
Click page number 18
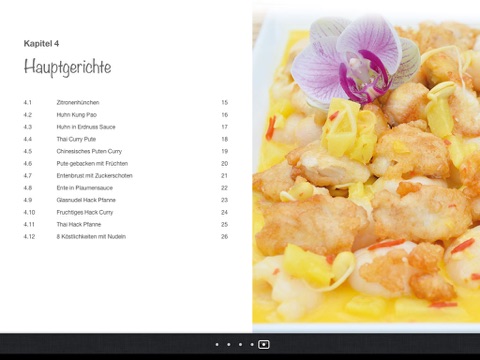coord(225,139)
